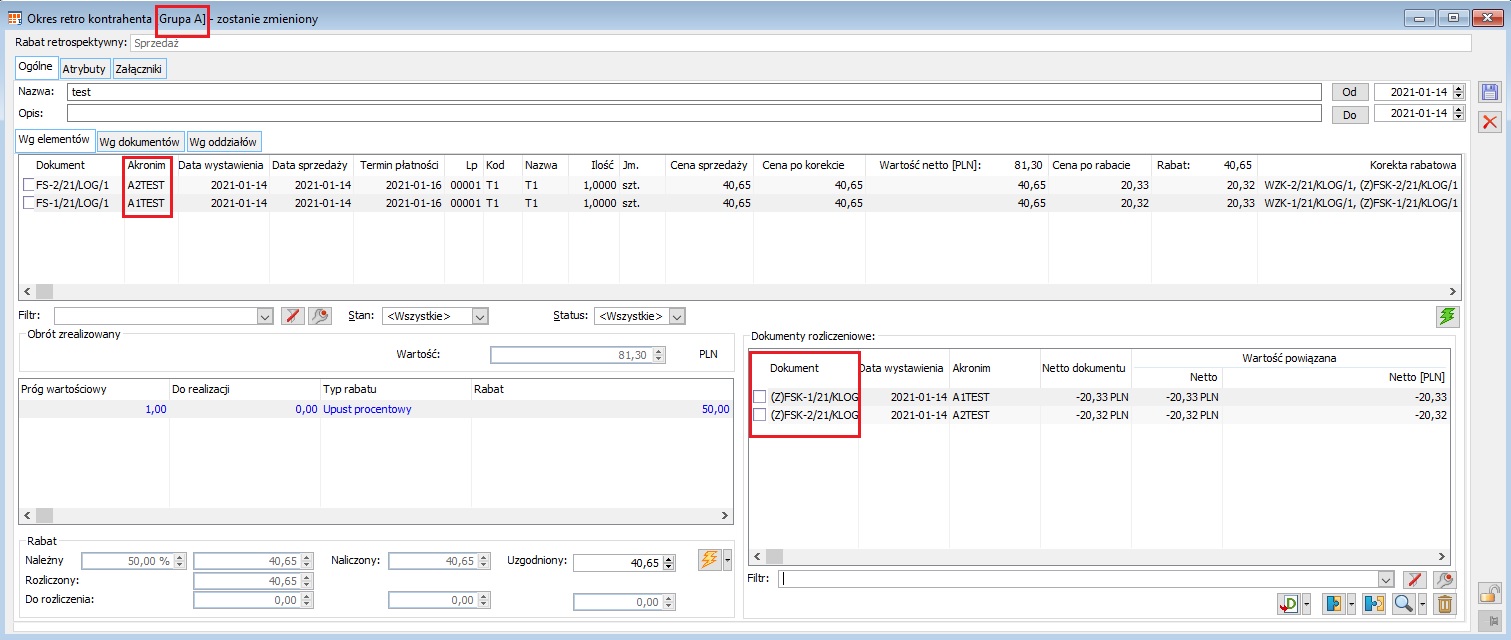The height and width of the screenshot is (640, 1511).
Task: Tick checkbox for (Z)FSK-2/21/KLOG row
Action: (759, 415)
